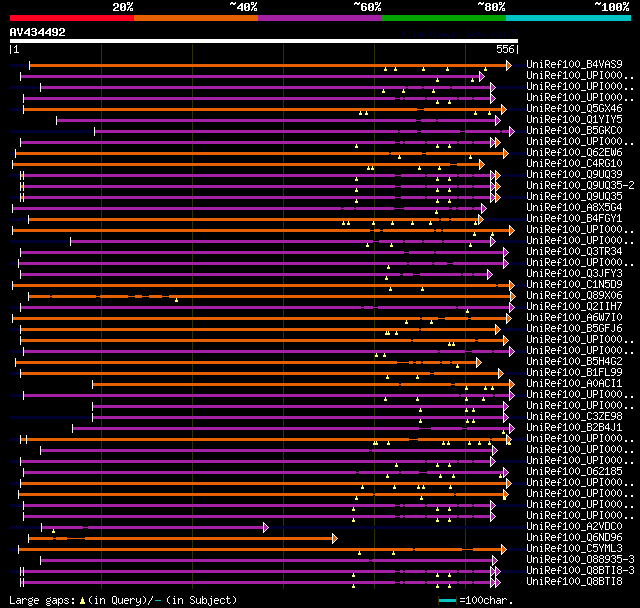The image size is (640, 608).
Task: Click the cyan ~100% identity legend segment
Action: point(569,18)
